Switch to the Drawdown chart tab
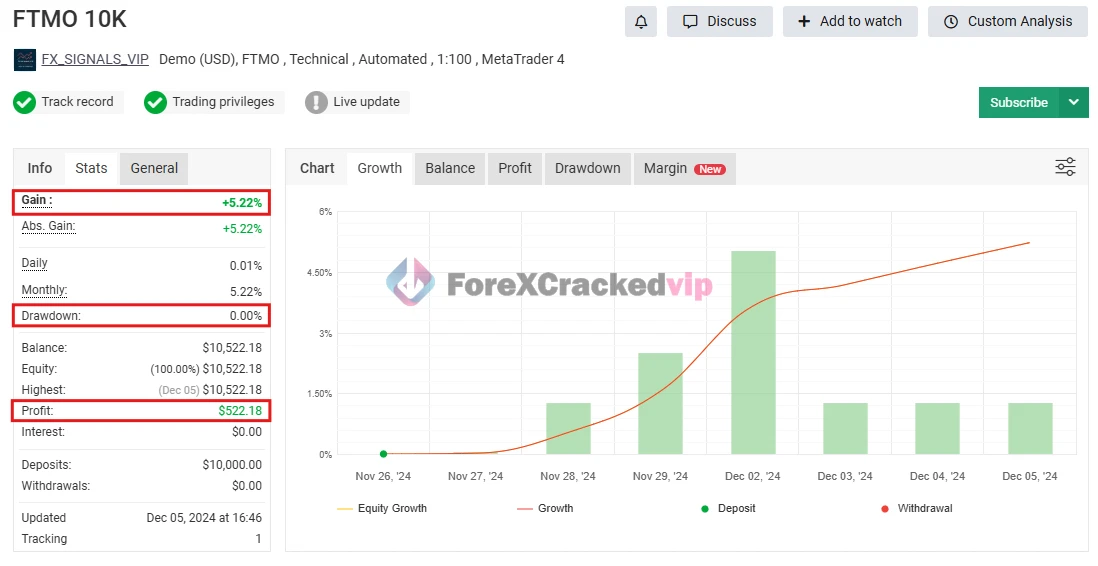 (x=587, y=168)
